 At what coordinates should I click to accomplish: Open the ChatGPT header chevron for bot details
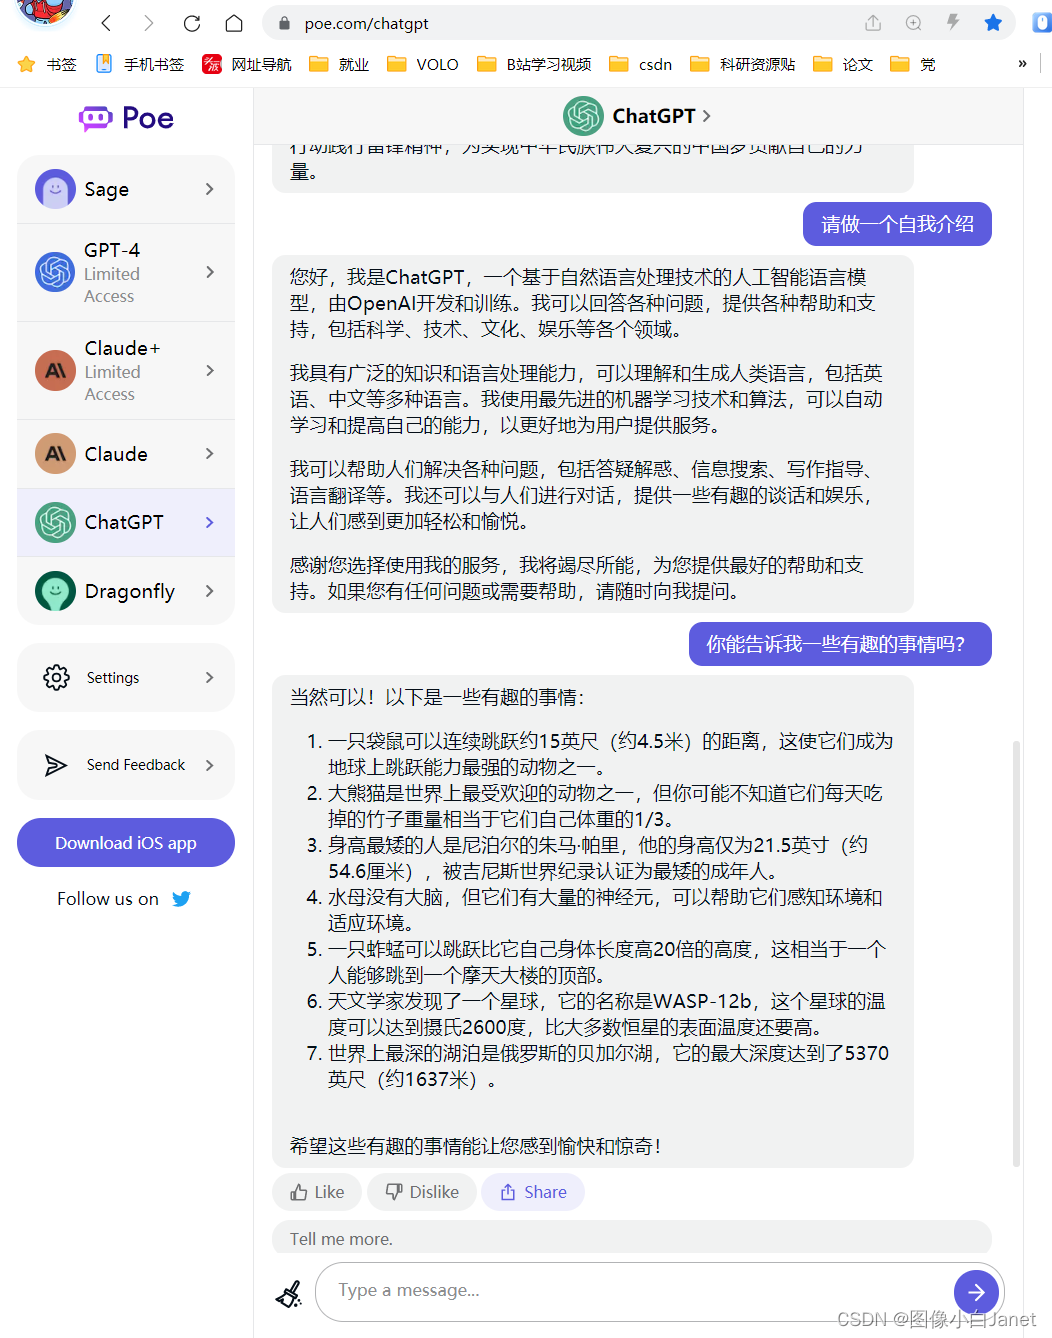pos(707,116)
